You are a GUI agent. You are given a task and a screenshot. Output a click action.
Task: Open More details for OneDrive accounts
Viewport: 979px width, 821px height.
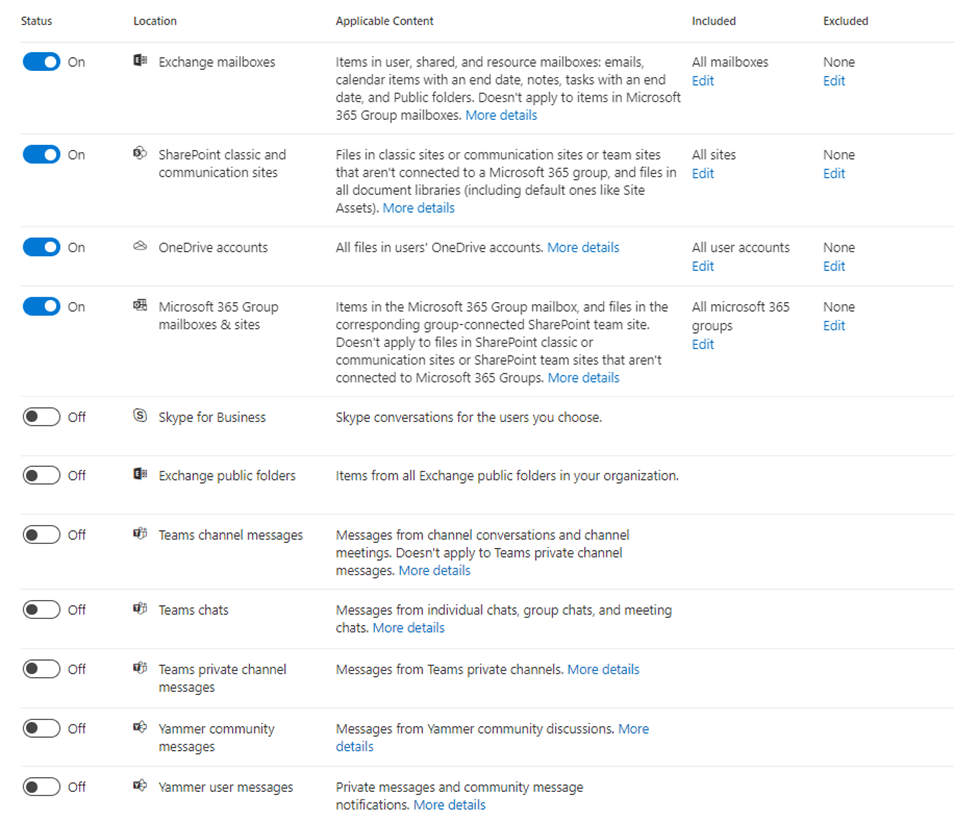[x=583, y=247]
